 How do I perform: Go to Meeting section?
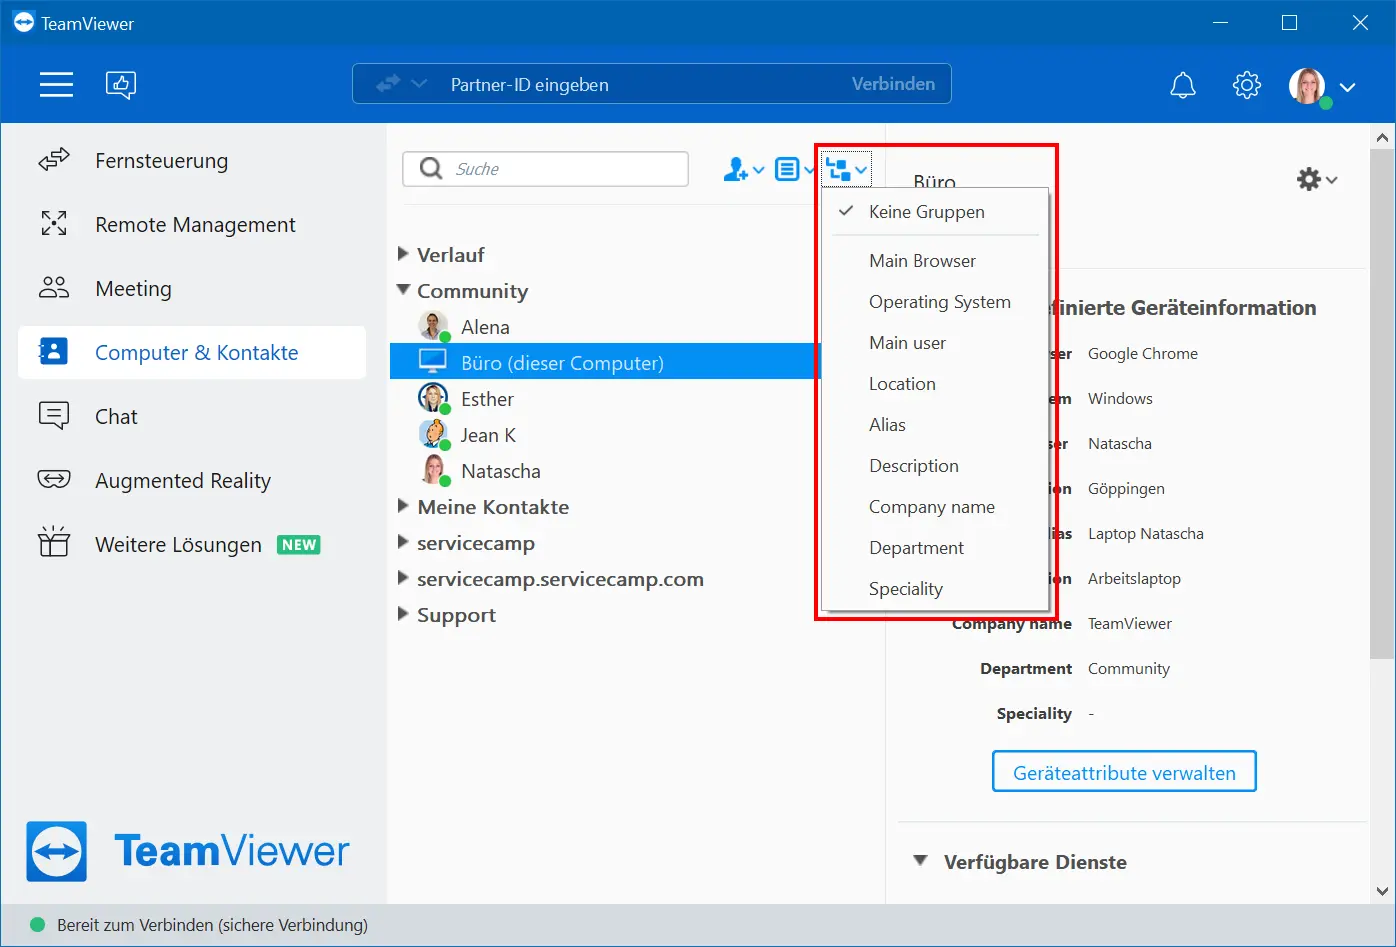pos(192,289)
